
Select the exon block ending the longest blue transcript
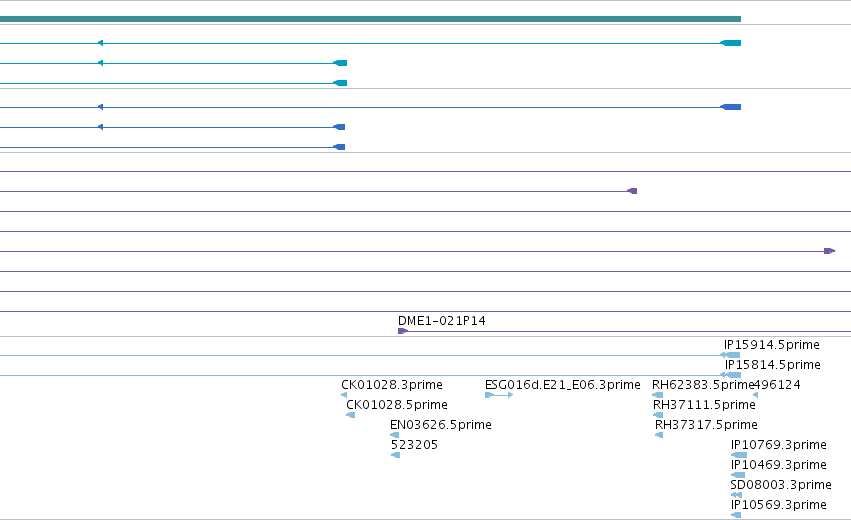click(x=731, y=107)
